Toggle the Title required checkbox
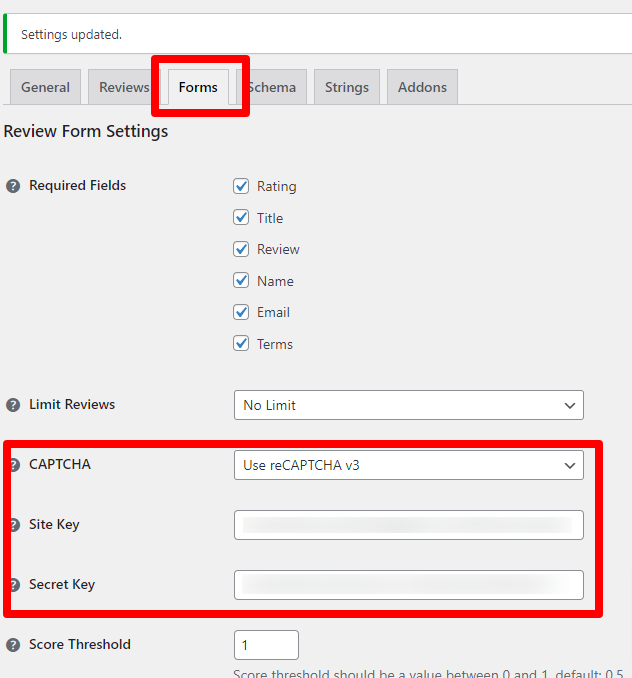Viewport: 632px width, 678px height. [x=241, y=218]
